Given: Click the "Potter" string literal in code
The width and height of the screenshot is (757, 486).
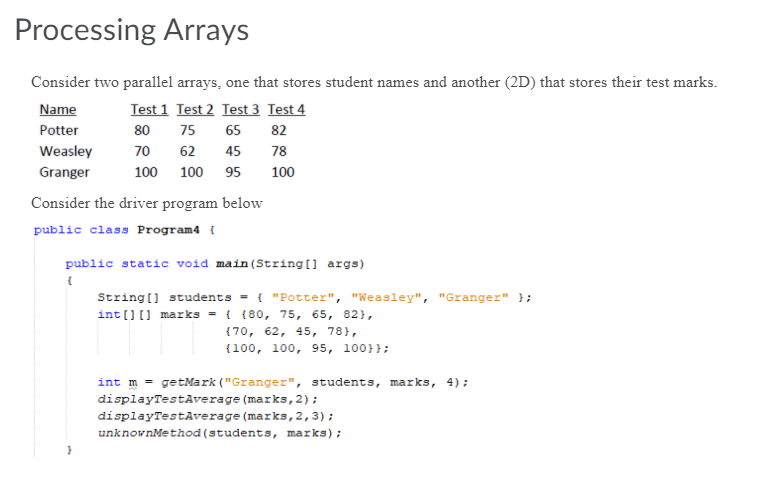Looking at the screenshot, I should point(303,297).
